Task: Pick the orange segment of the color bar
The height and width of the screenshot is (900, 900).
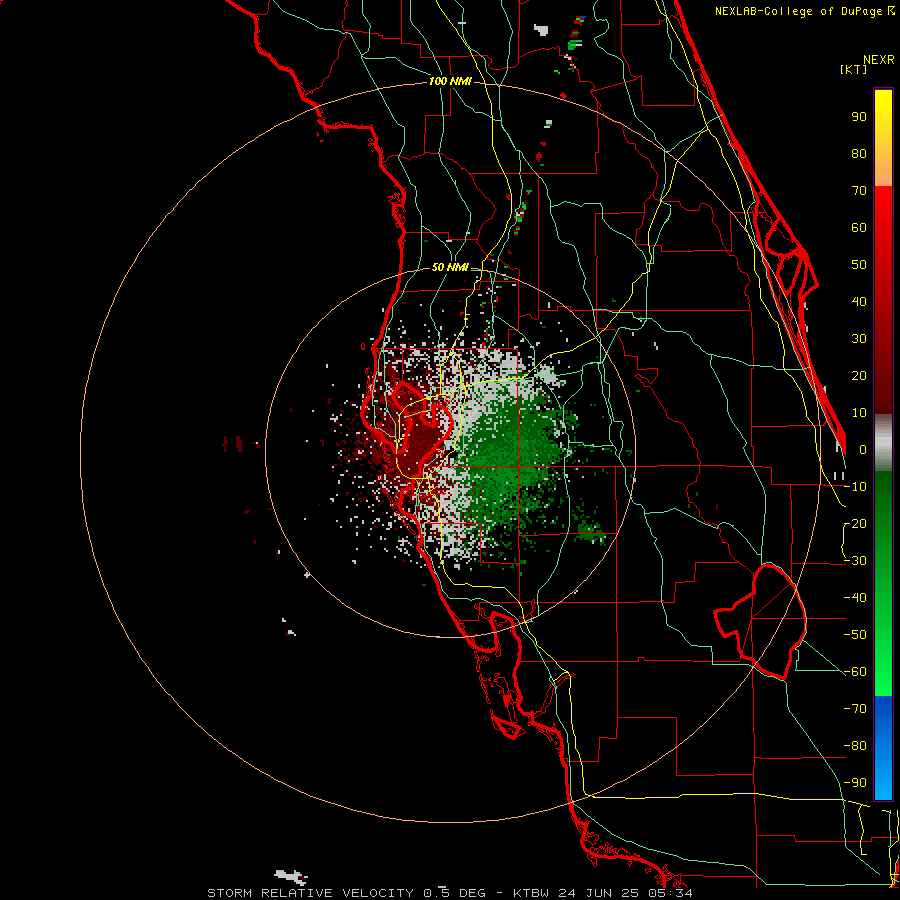Action: coord(883,172)
